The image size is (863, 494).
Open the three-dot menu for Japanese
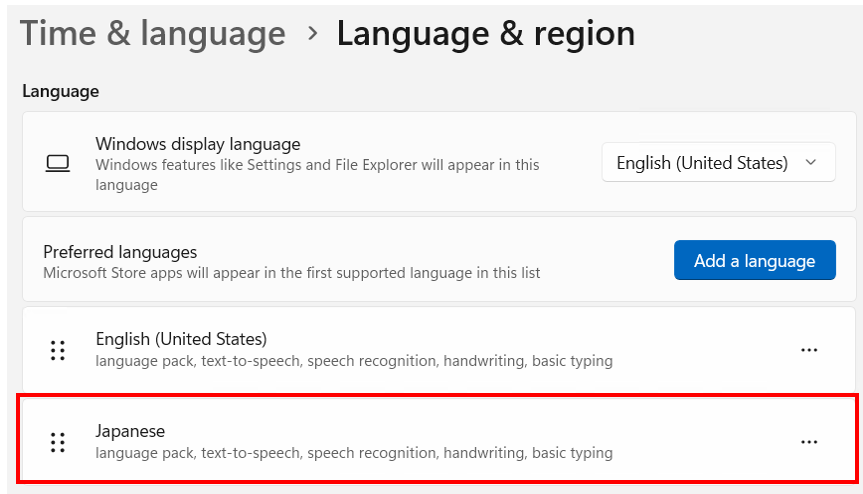pos(809,442)
